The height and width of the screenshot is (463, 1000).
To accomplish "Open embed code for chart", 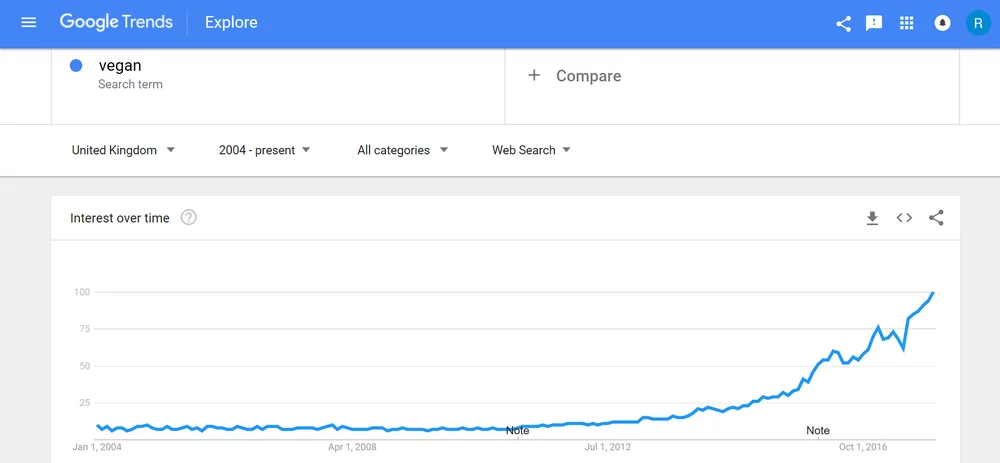I will pyautogui.click(x=904, y=218).
